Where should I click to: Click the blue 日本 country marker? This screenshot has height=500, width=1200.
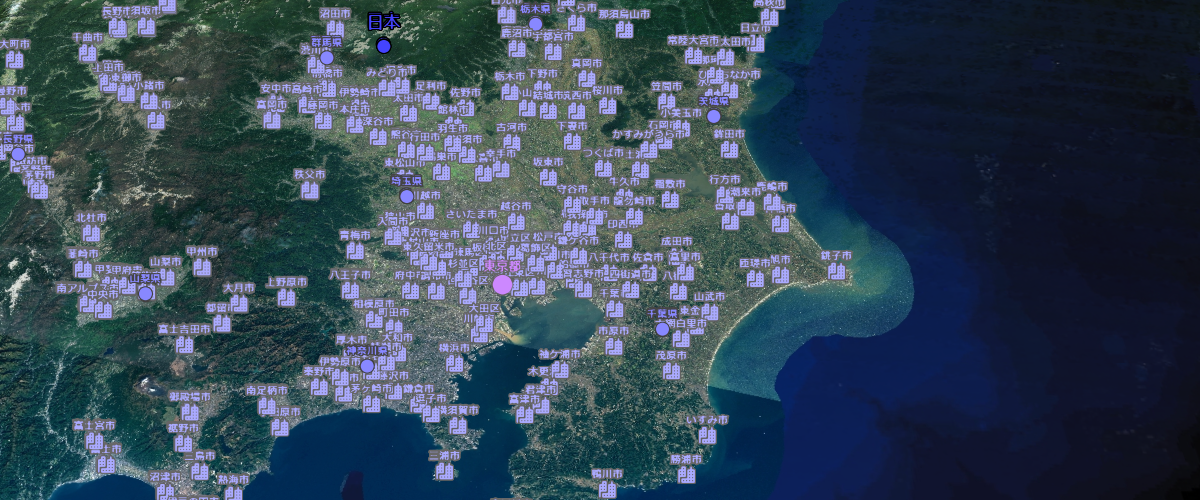click(384, 46)
